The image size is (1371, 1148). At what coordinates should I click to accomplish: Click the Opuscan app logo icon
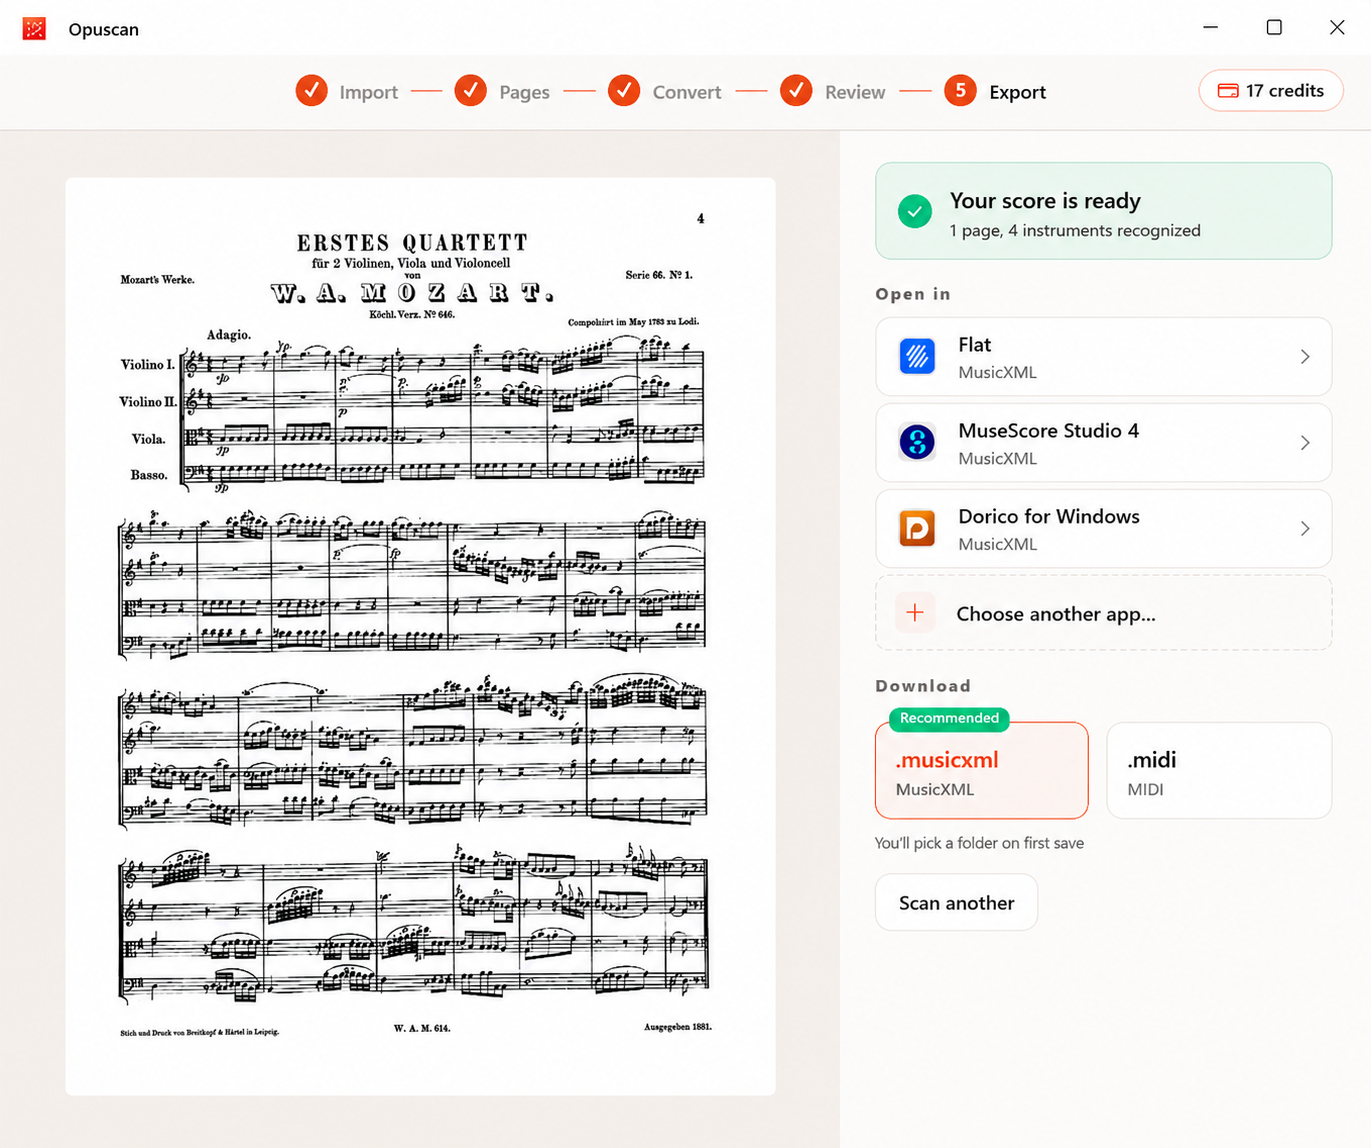click(34, 29)
